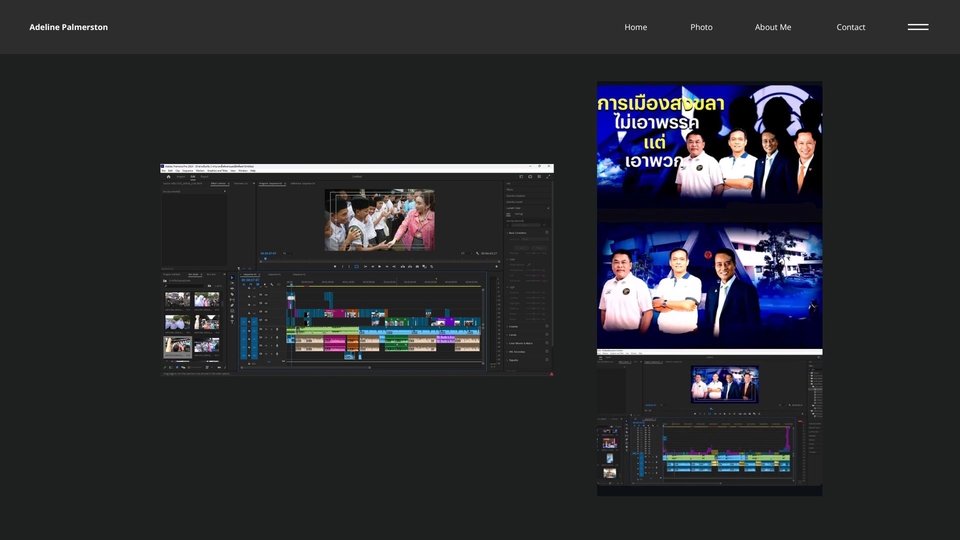
Task: Click the Adeline Palmerston site title
Action: (x=69, y=27)
